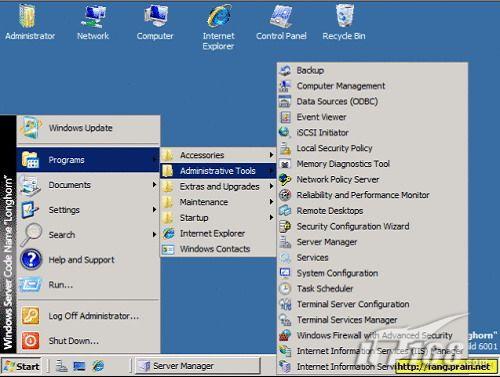The image size is (500, 377).
Task: Expand the Maintenance submenu arrow
Action: [271, 202]
